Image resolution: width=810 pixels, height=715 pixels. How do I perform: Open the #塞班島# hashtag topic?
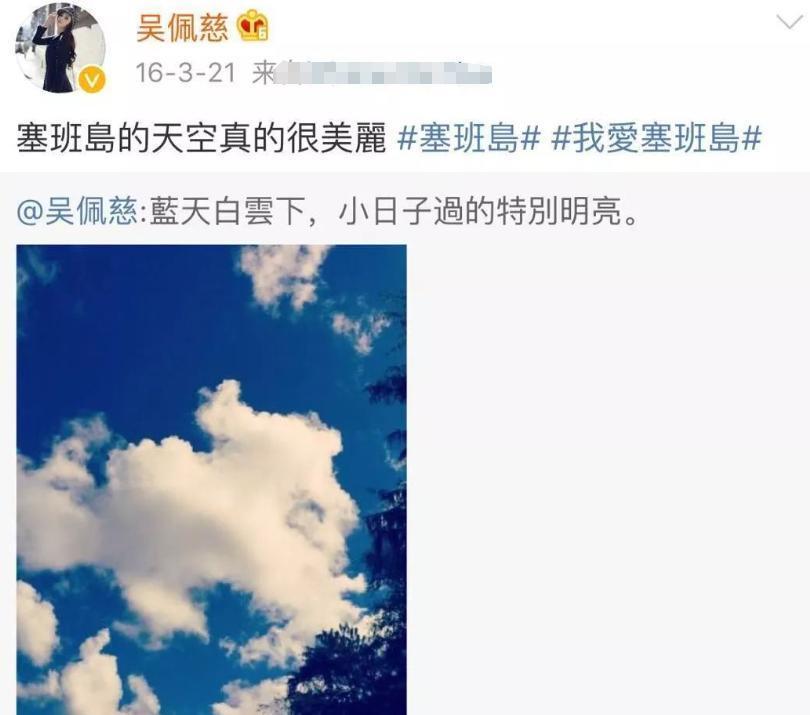coord(469,138)
